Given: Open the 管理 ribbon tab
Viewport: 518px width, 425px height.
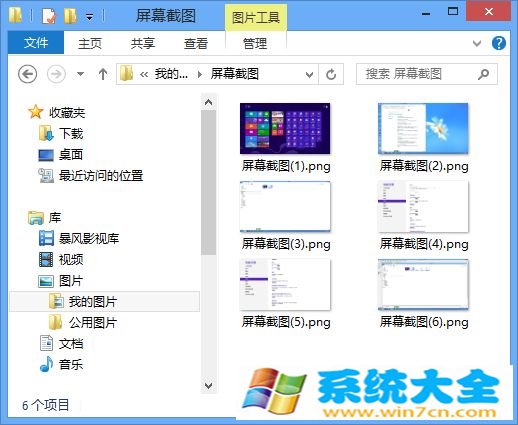Looking at the screenshot, I should click(x=255, y=43).
